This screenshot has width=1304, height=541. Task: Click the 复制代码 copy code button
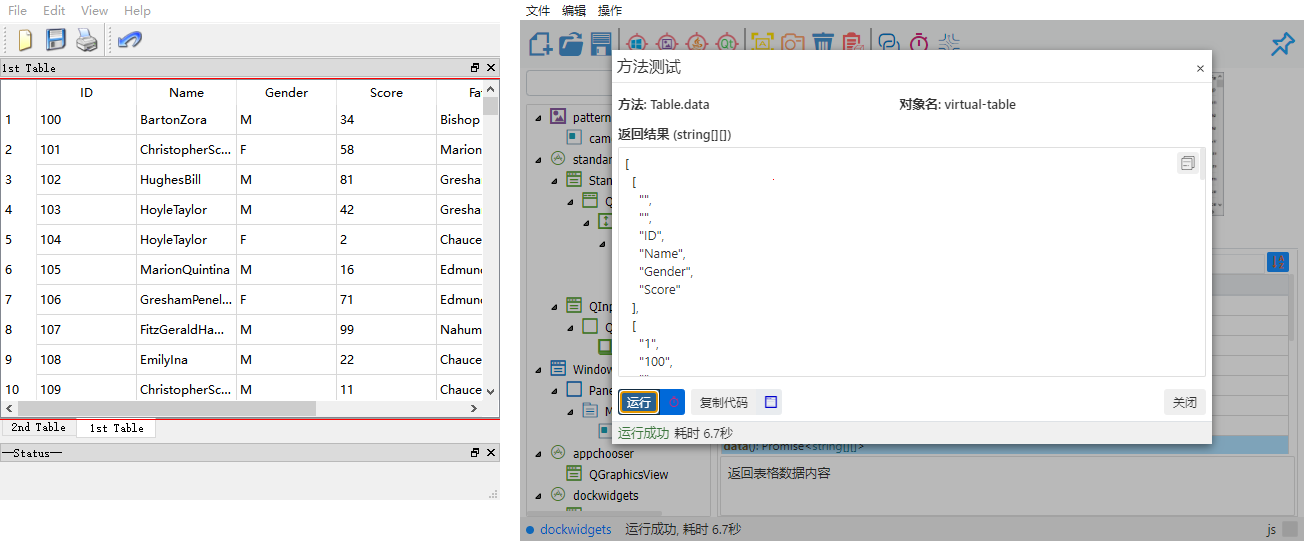[724, 402]
